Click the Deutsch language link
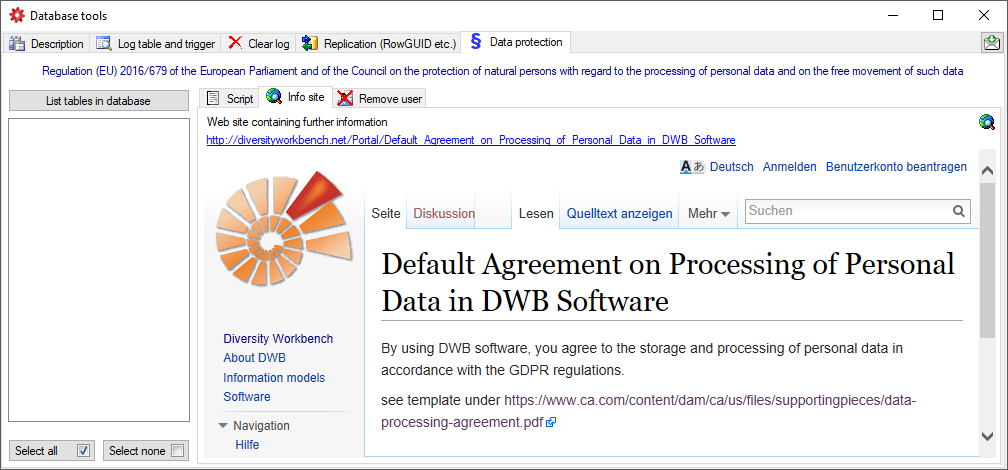1008x470 pixels. pos(732,167)
